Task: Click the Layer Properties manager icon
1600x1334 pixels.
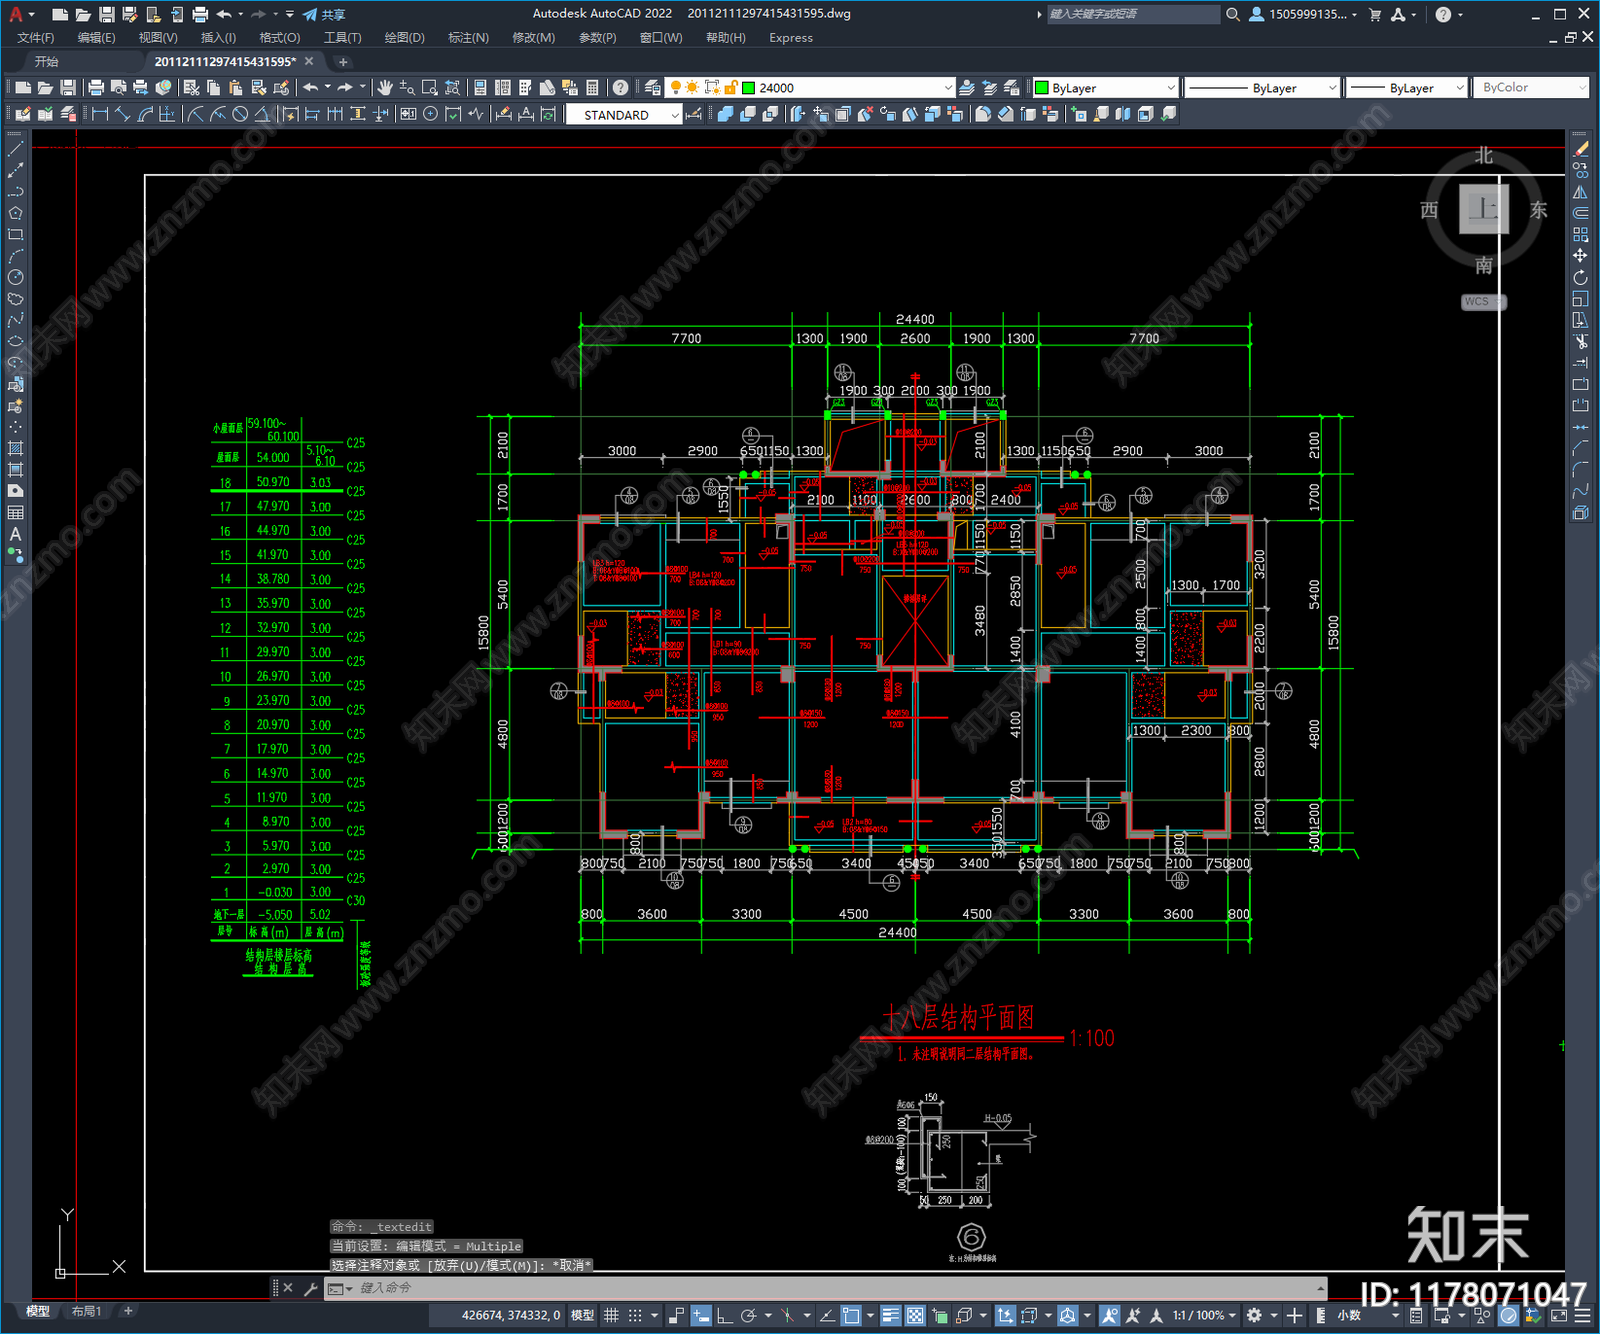Action: point(653,88)
